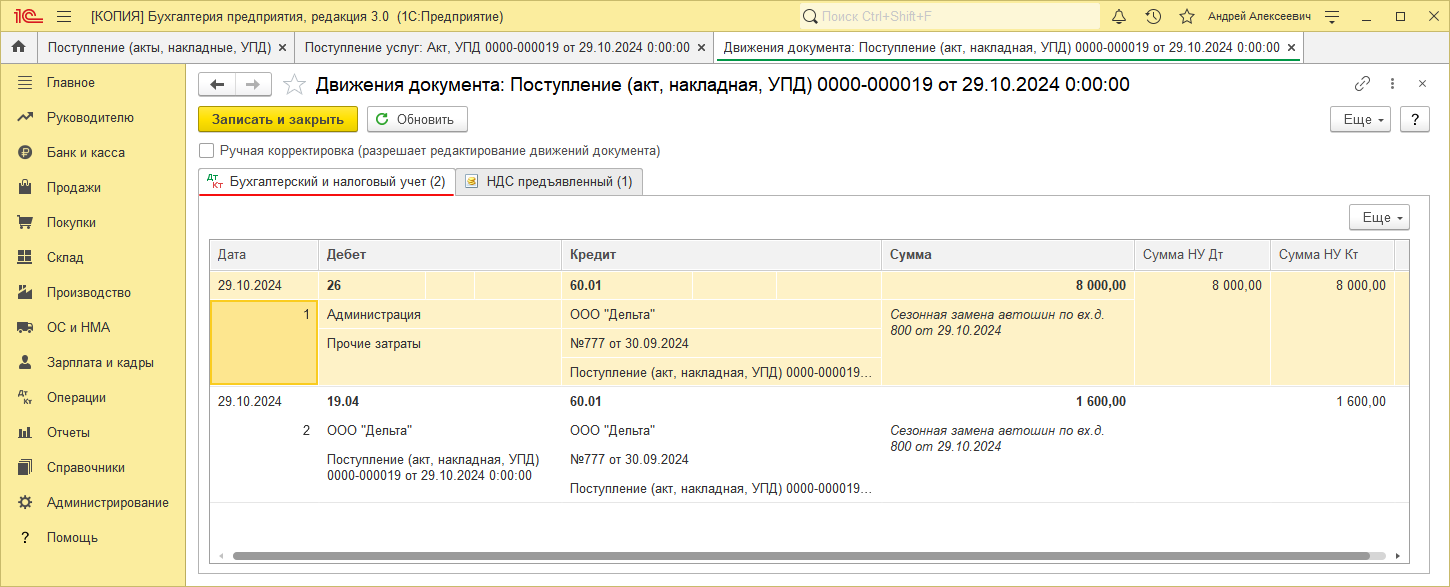The width and height of the screenshot is (1450, 587).
Task: Close the document form with X
Action: tap(1422, 84)
